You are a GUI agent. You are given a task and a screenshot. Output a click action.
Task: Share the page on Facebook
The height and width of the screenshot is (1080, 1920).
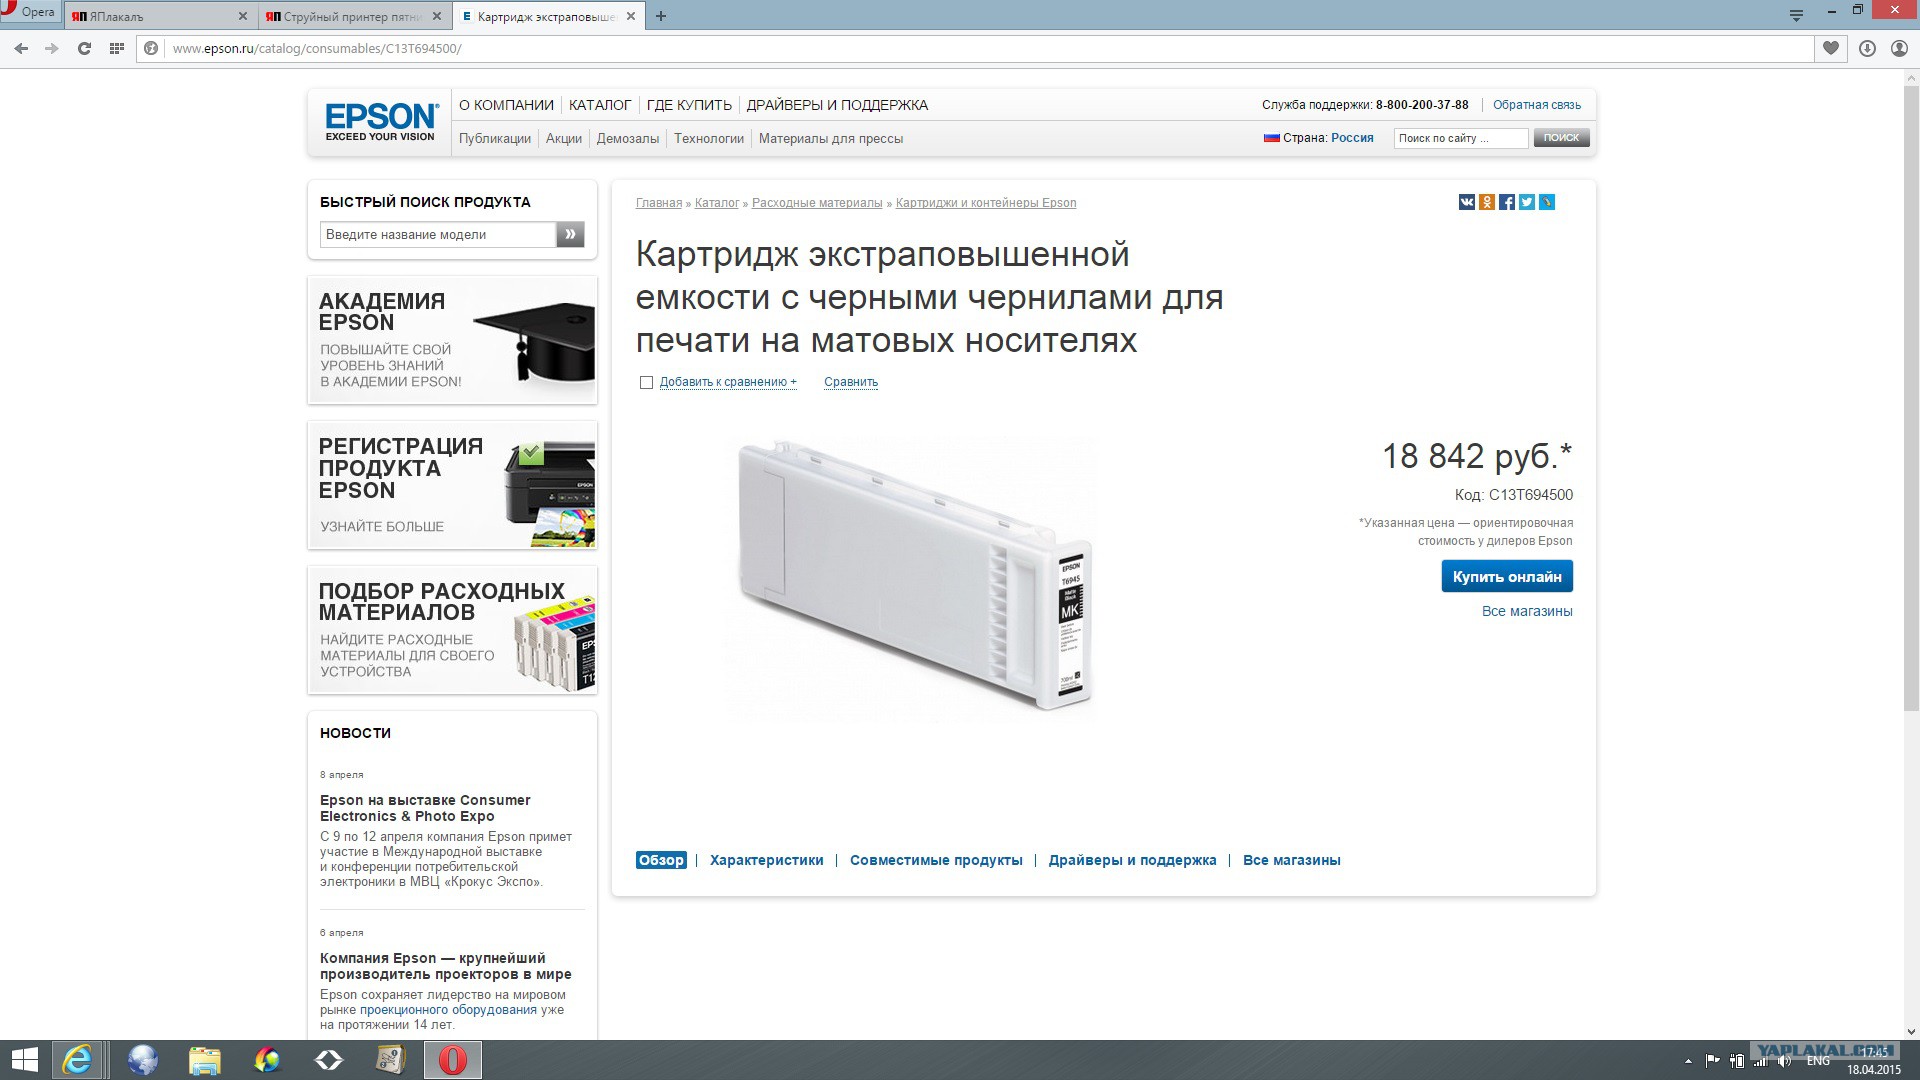(1507, 202)
